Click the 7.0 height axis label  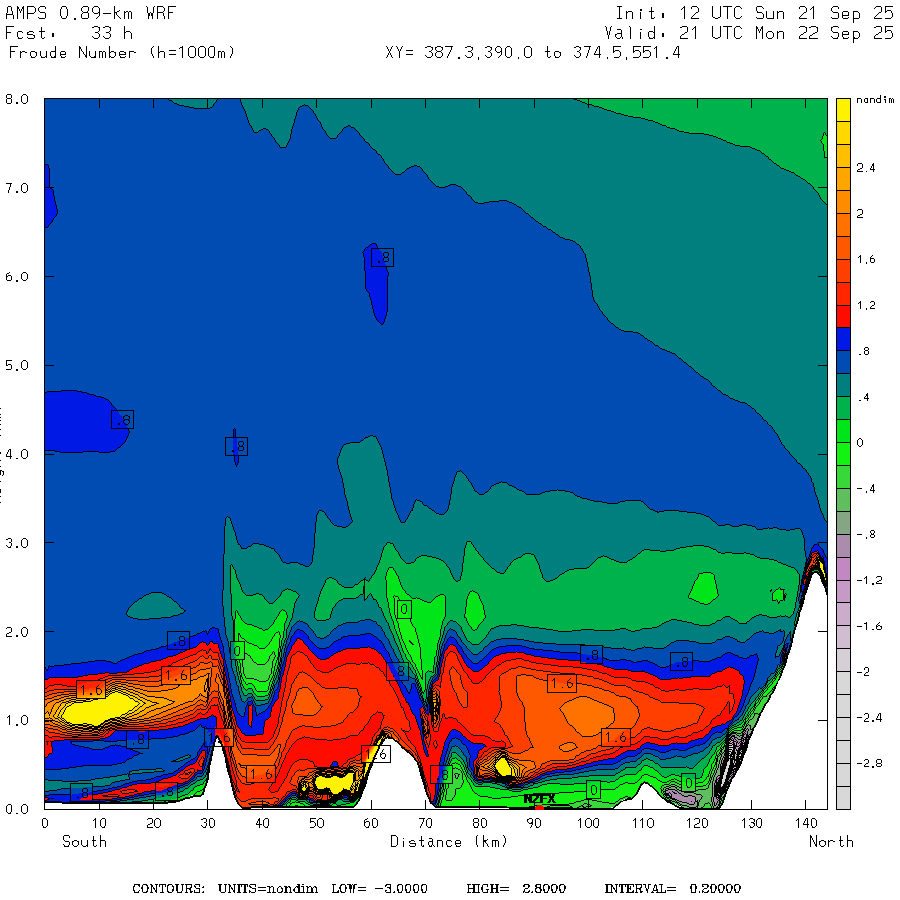[17, 188]
